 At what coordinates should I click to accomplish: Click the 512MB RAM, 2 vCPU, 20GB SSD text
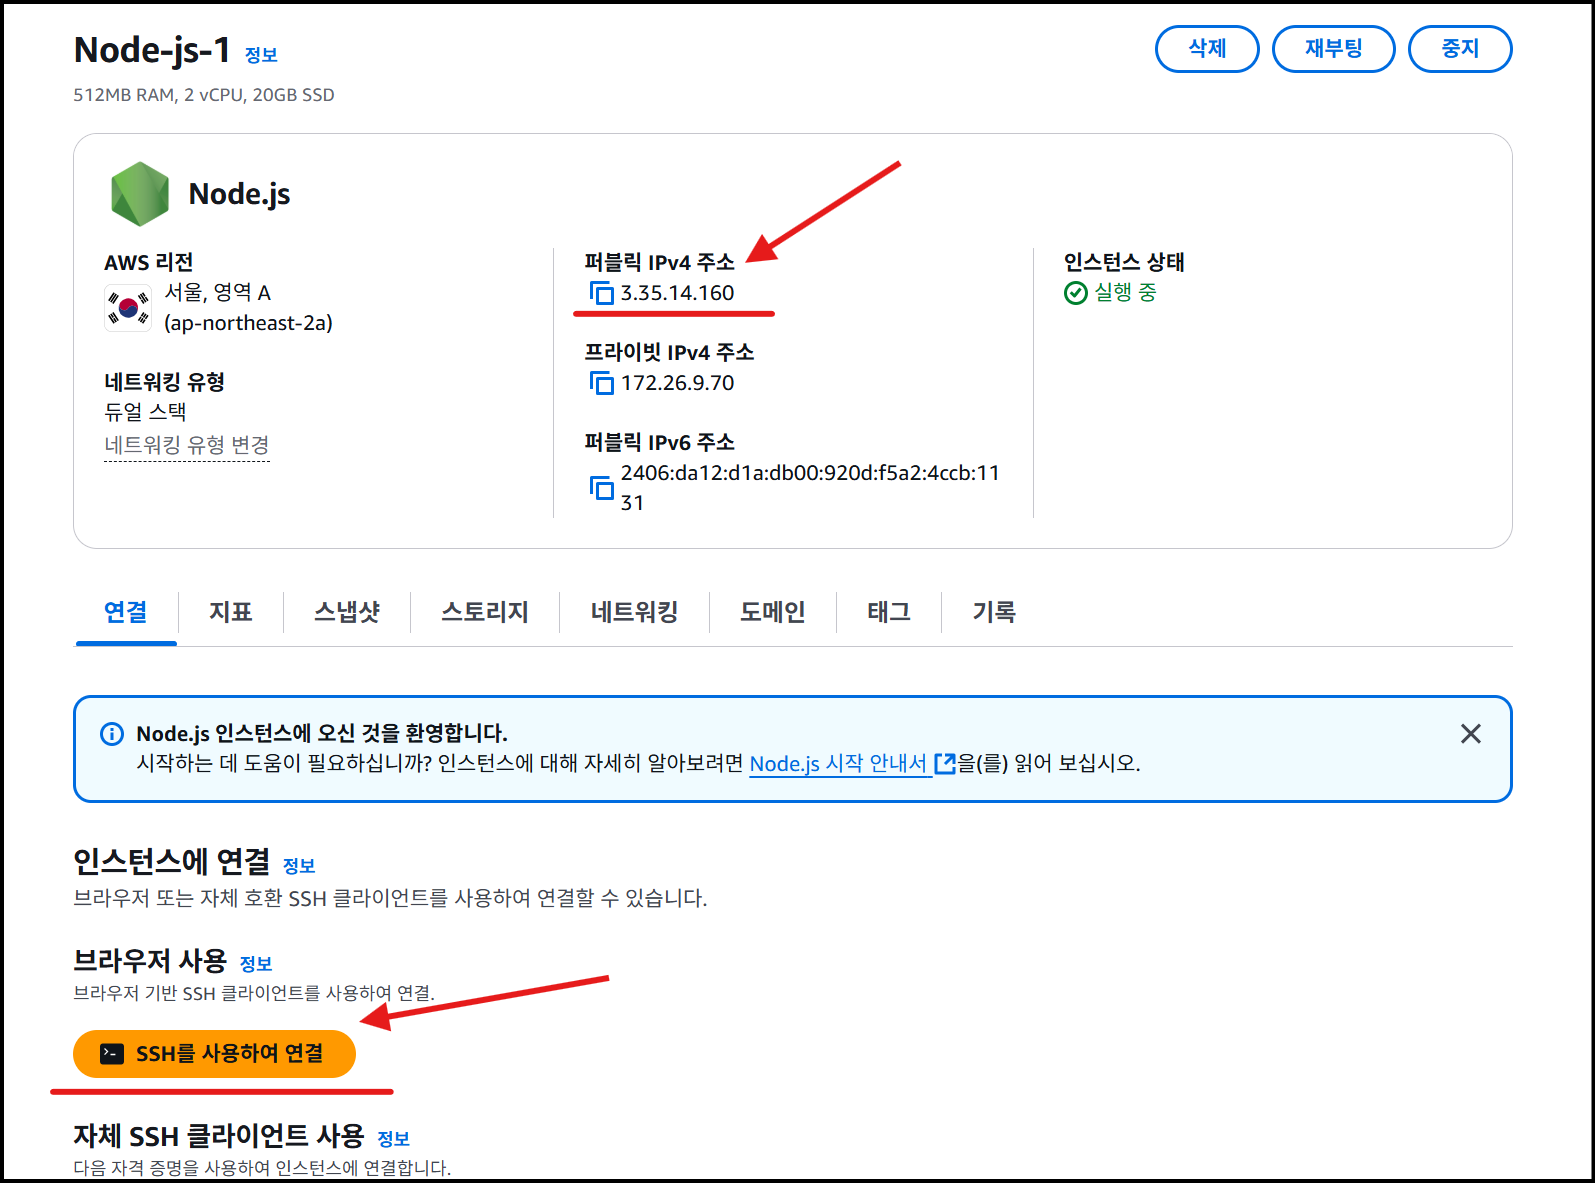coord(204,95)
